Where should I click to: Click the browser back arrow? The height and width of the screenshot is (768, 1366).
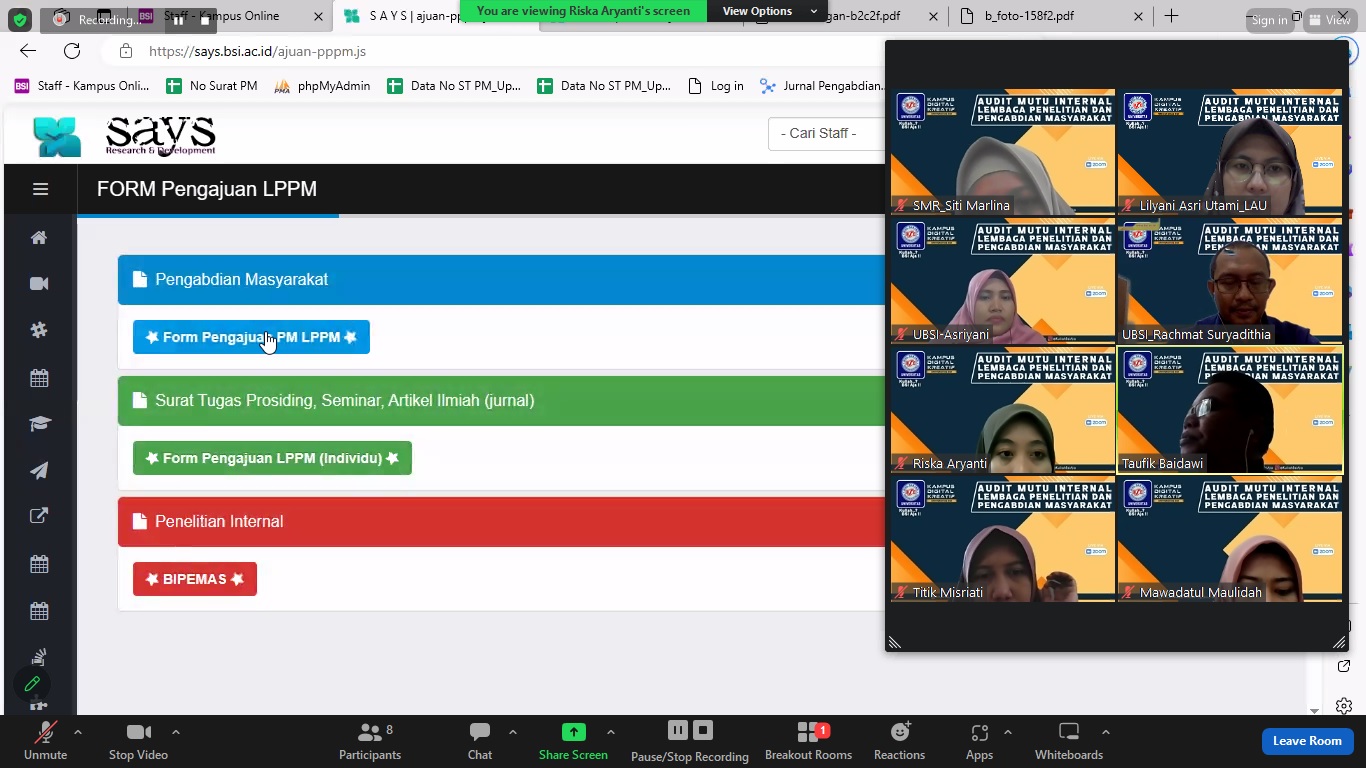pyautogui.click(x=28, y=51)
